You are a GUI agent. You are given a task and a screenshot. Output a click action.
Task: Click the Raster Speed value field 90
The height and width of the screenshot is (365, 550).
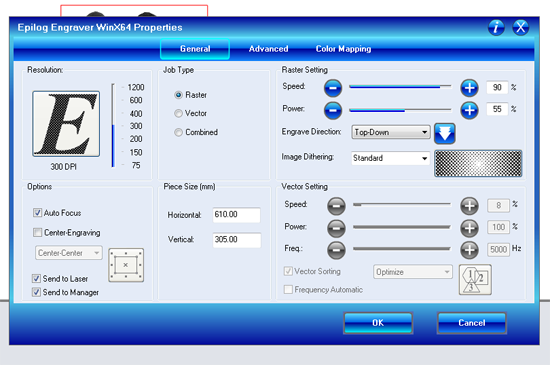pyautogui.click(x=497, y=87)
